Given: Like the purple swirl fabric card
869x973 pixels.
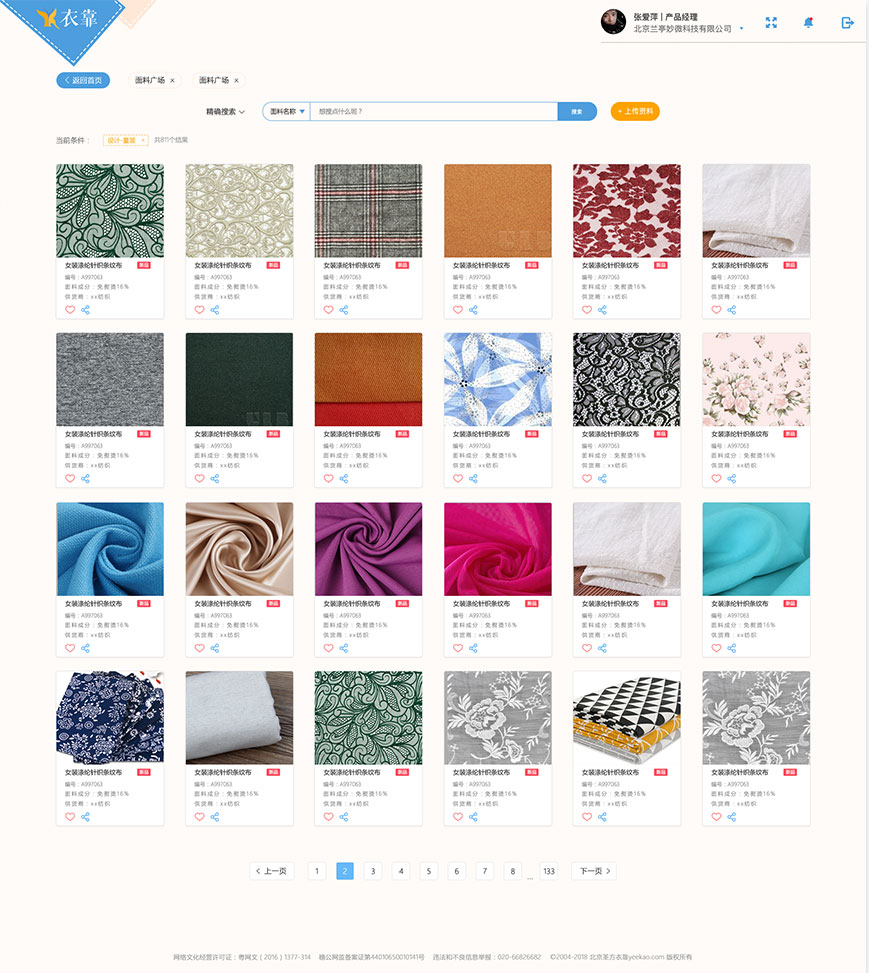Looking at the screenshot, I should pyautogui.click(x=328, y=648).
